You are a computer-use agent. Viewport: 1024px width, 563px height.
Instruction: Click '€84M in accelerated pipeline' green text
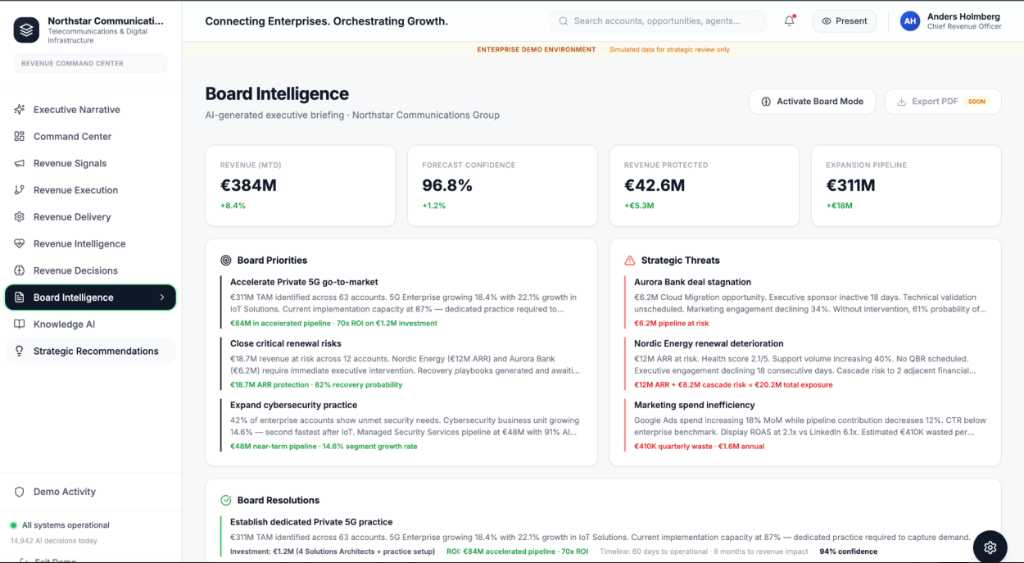[x=280, y=323]
